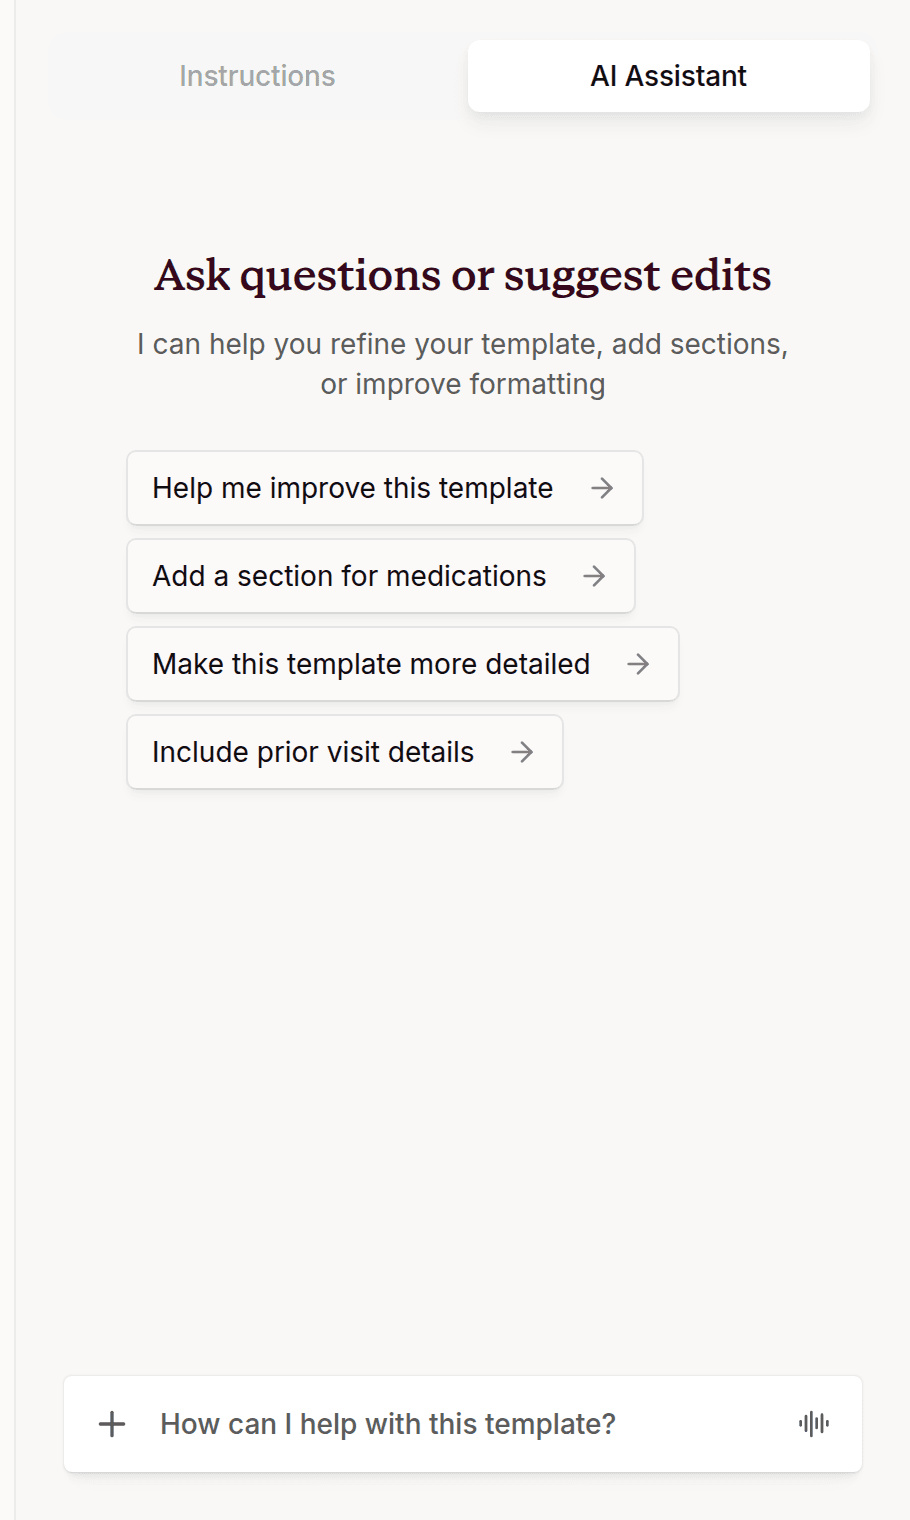Image resolution: width=910 pixels, height=1520 pixels.
Task: Pick the Add a section for medications suggestion
Action: 381,576
